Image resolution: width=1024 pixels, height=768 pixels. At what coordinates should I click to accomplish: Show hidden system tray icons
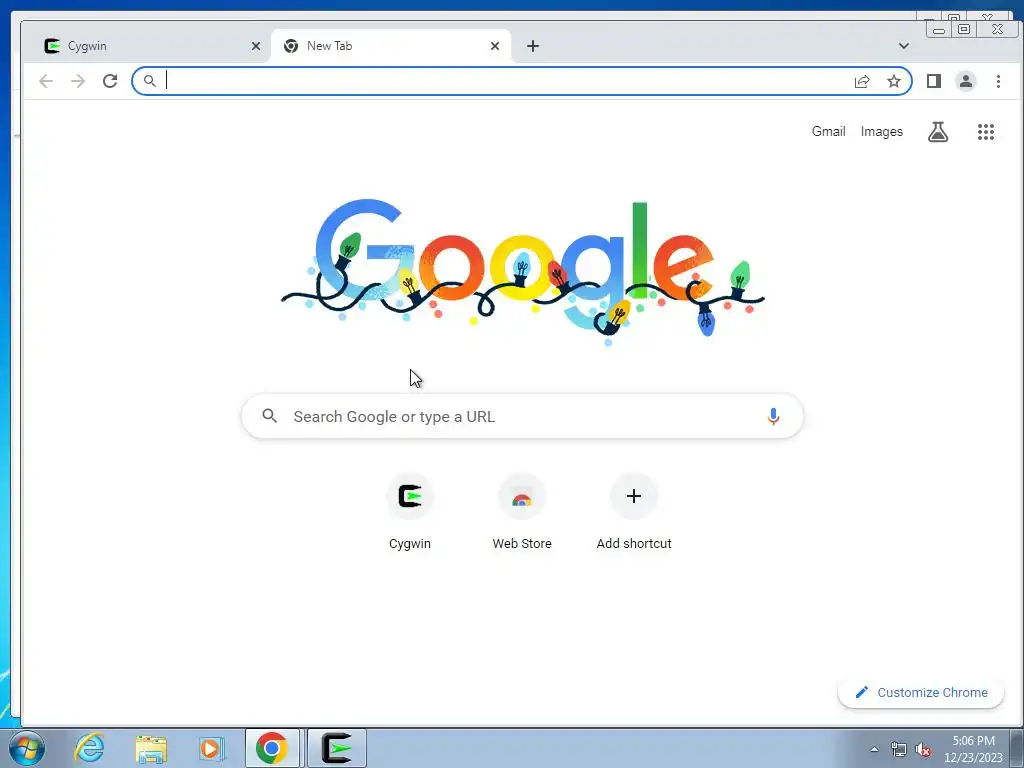click(874, 749)
